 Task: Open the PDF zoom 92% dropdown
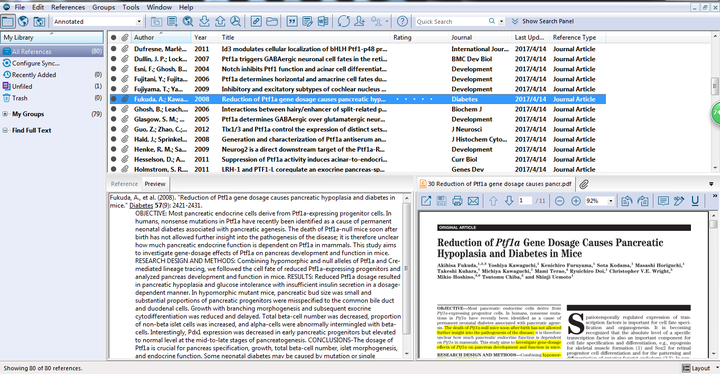pos(611,201)
